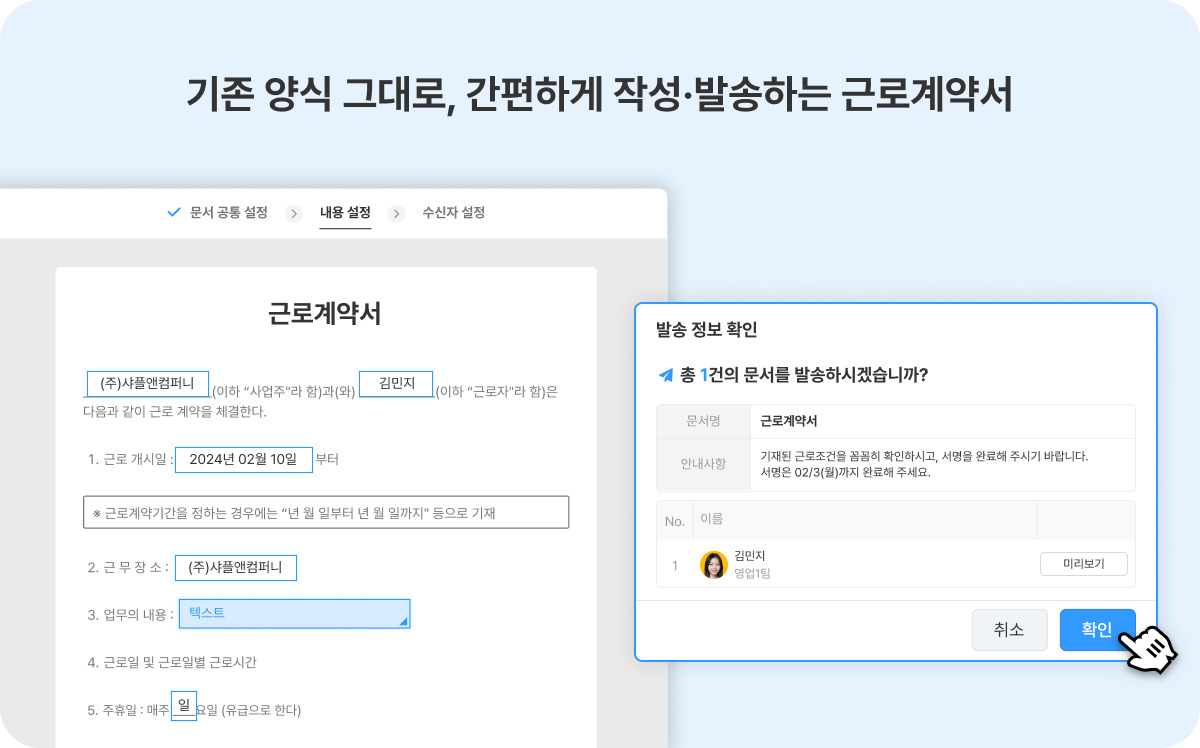The height and width of the screenshot is (748, 1200).
Task: Click the blue checkmark beside 문서 공통 설정
Action: click(174, 213)
